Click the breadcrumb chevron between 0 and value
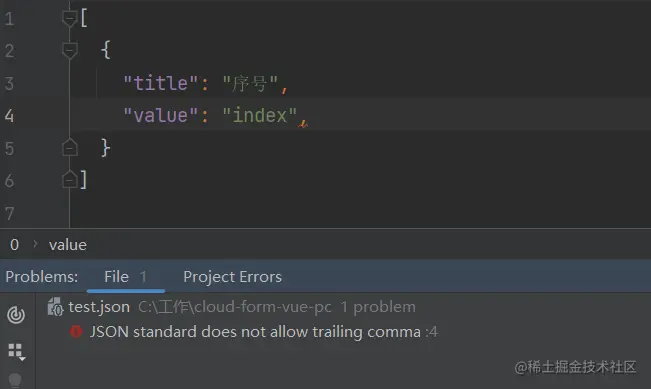Screen dimensions: 651x389 pyautogui.click(x=35, y=244)
